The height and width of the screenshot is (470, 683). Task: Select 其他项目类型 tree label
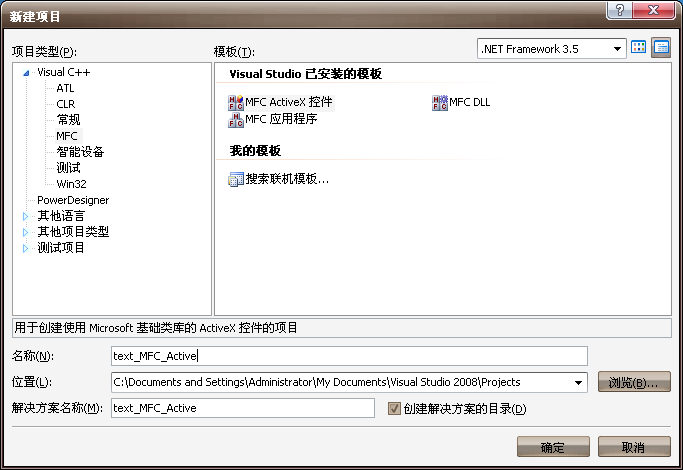(x=73, y=232)
